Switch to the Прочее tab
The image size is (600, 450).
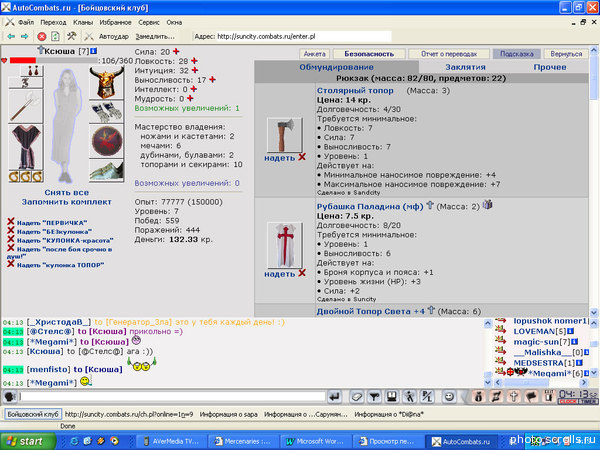550,67
